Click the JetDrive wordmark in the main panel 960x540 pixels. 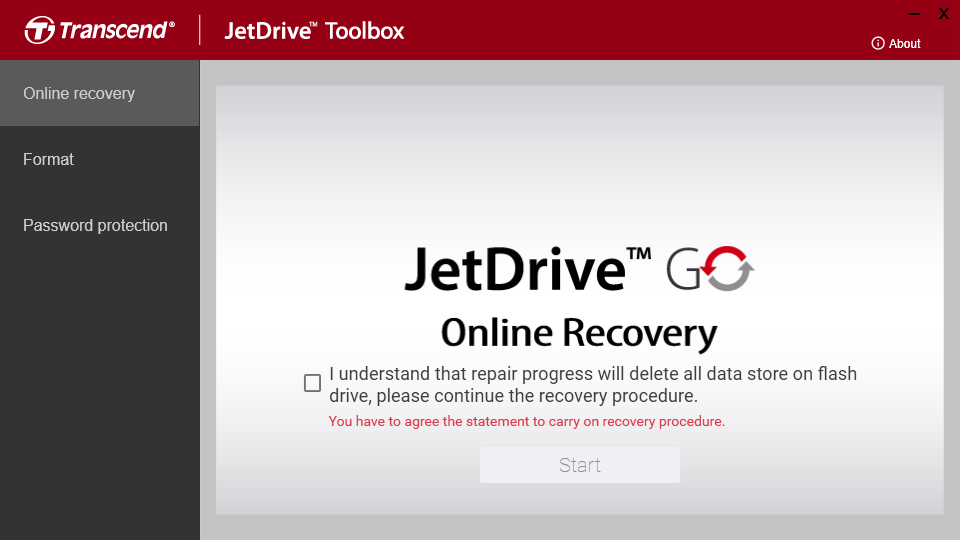coord(527,268)
